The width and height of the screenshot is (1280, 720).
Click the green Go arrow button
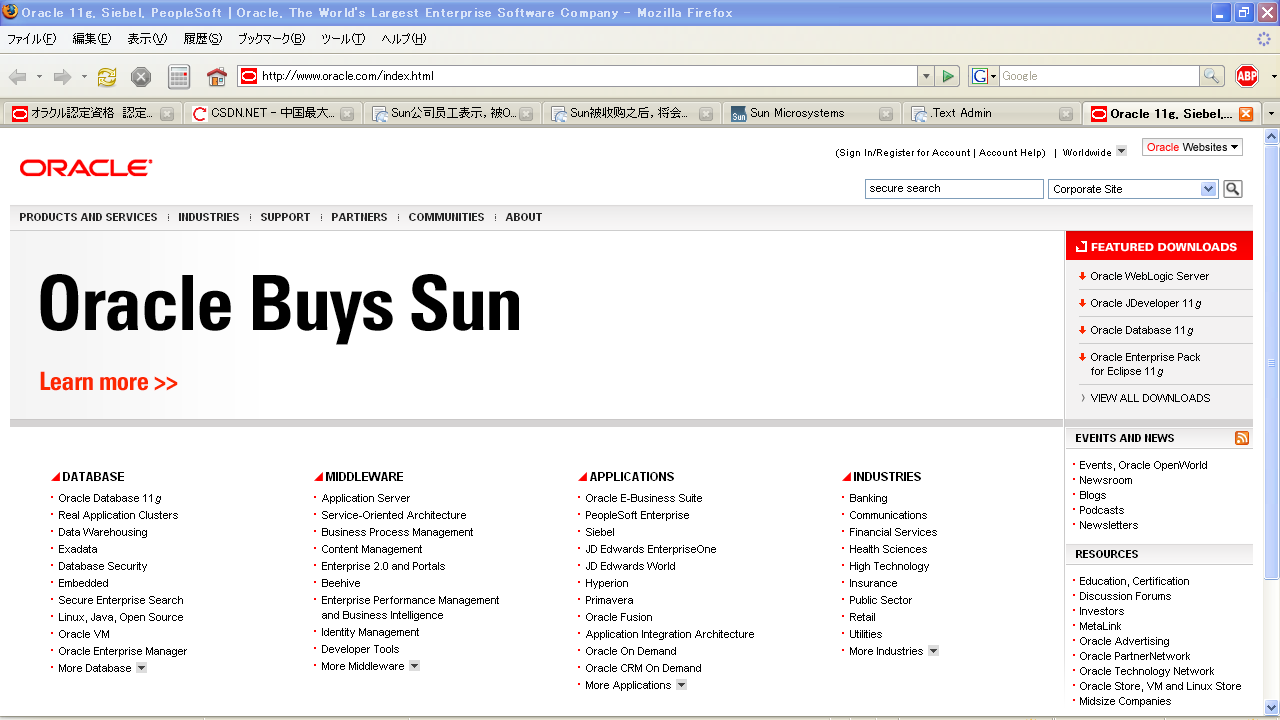(949, 76)
